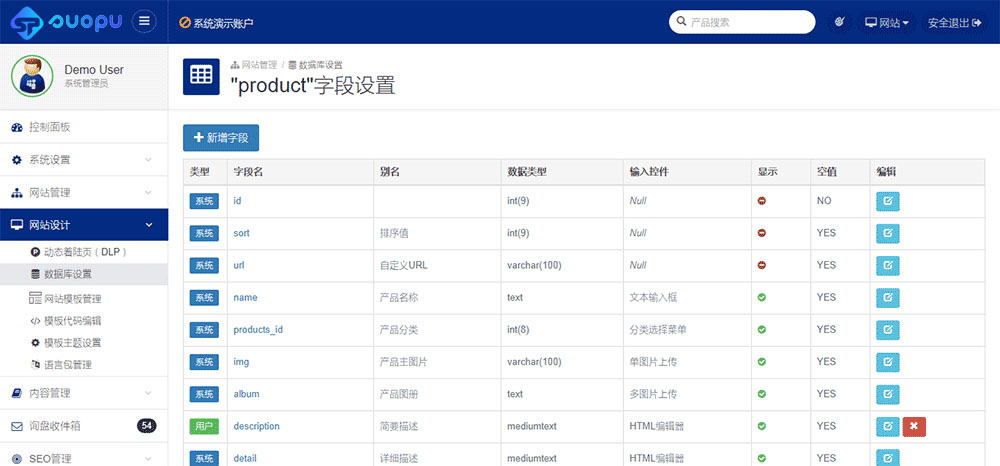Click the red display status for url
The image size is (1000, 466).
[x=762, y=265]
